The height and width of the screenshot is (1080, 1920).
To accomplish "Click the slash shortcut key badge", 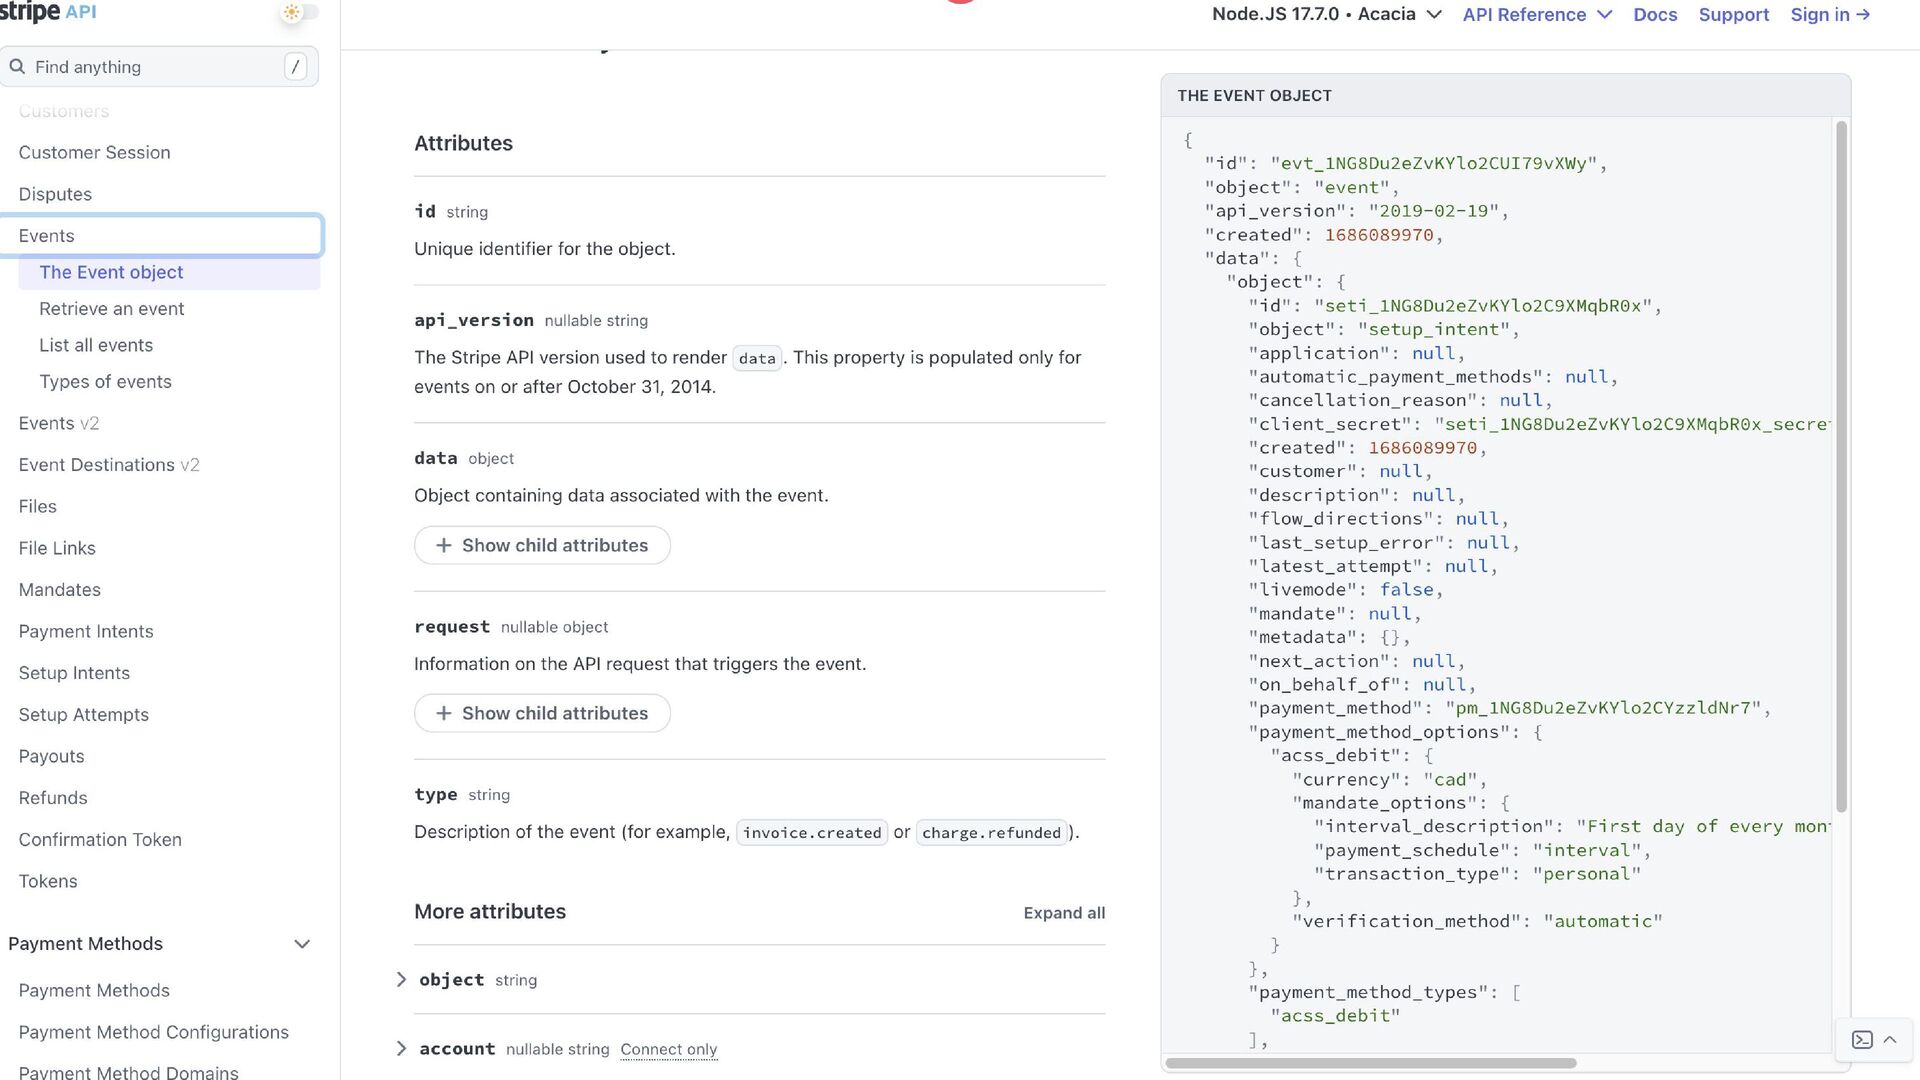I will (295, 67).
